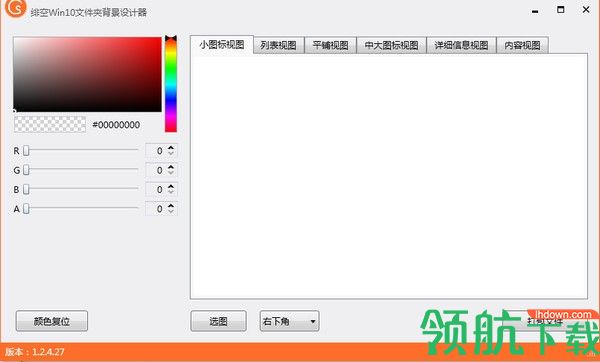Increase the G value with up arrow
Screen dimensions: 600x362
[171, 166]
